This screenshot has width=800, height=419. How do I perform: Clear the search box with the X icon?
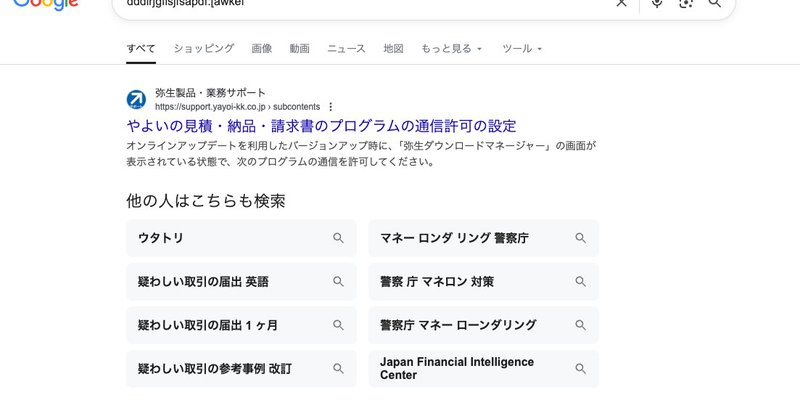(x=621, y=3)
